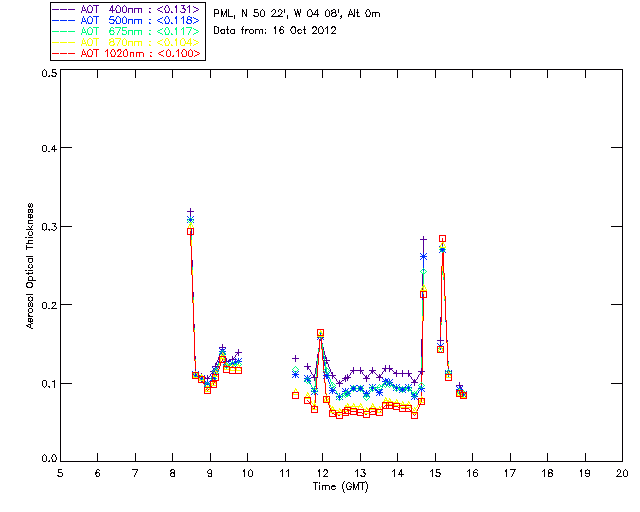Click the red square peak marker just after 15 GMT
The height and width of the screenshot is (512, 640).
tap(442, 238)
